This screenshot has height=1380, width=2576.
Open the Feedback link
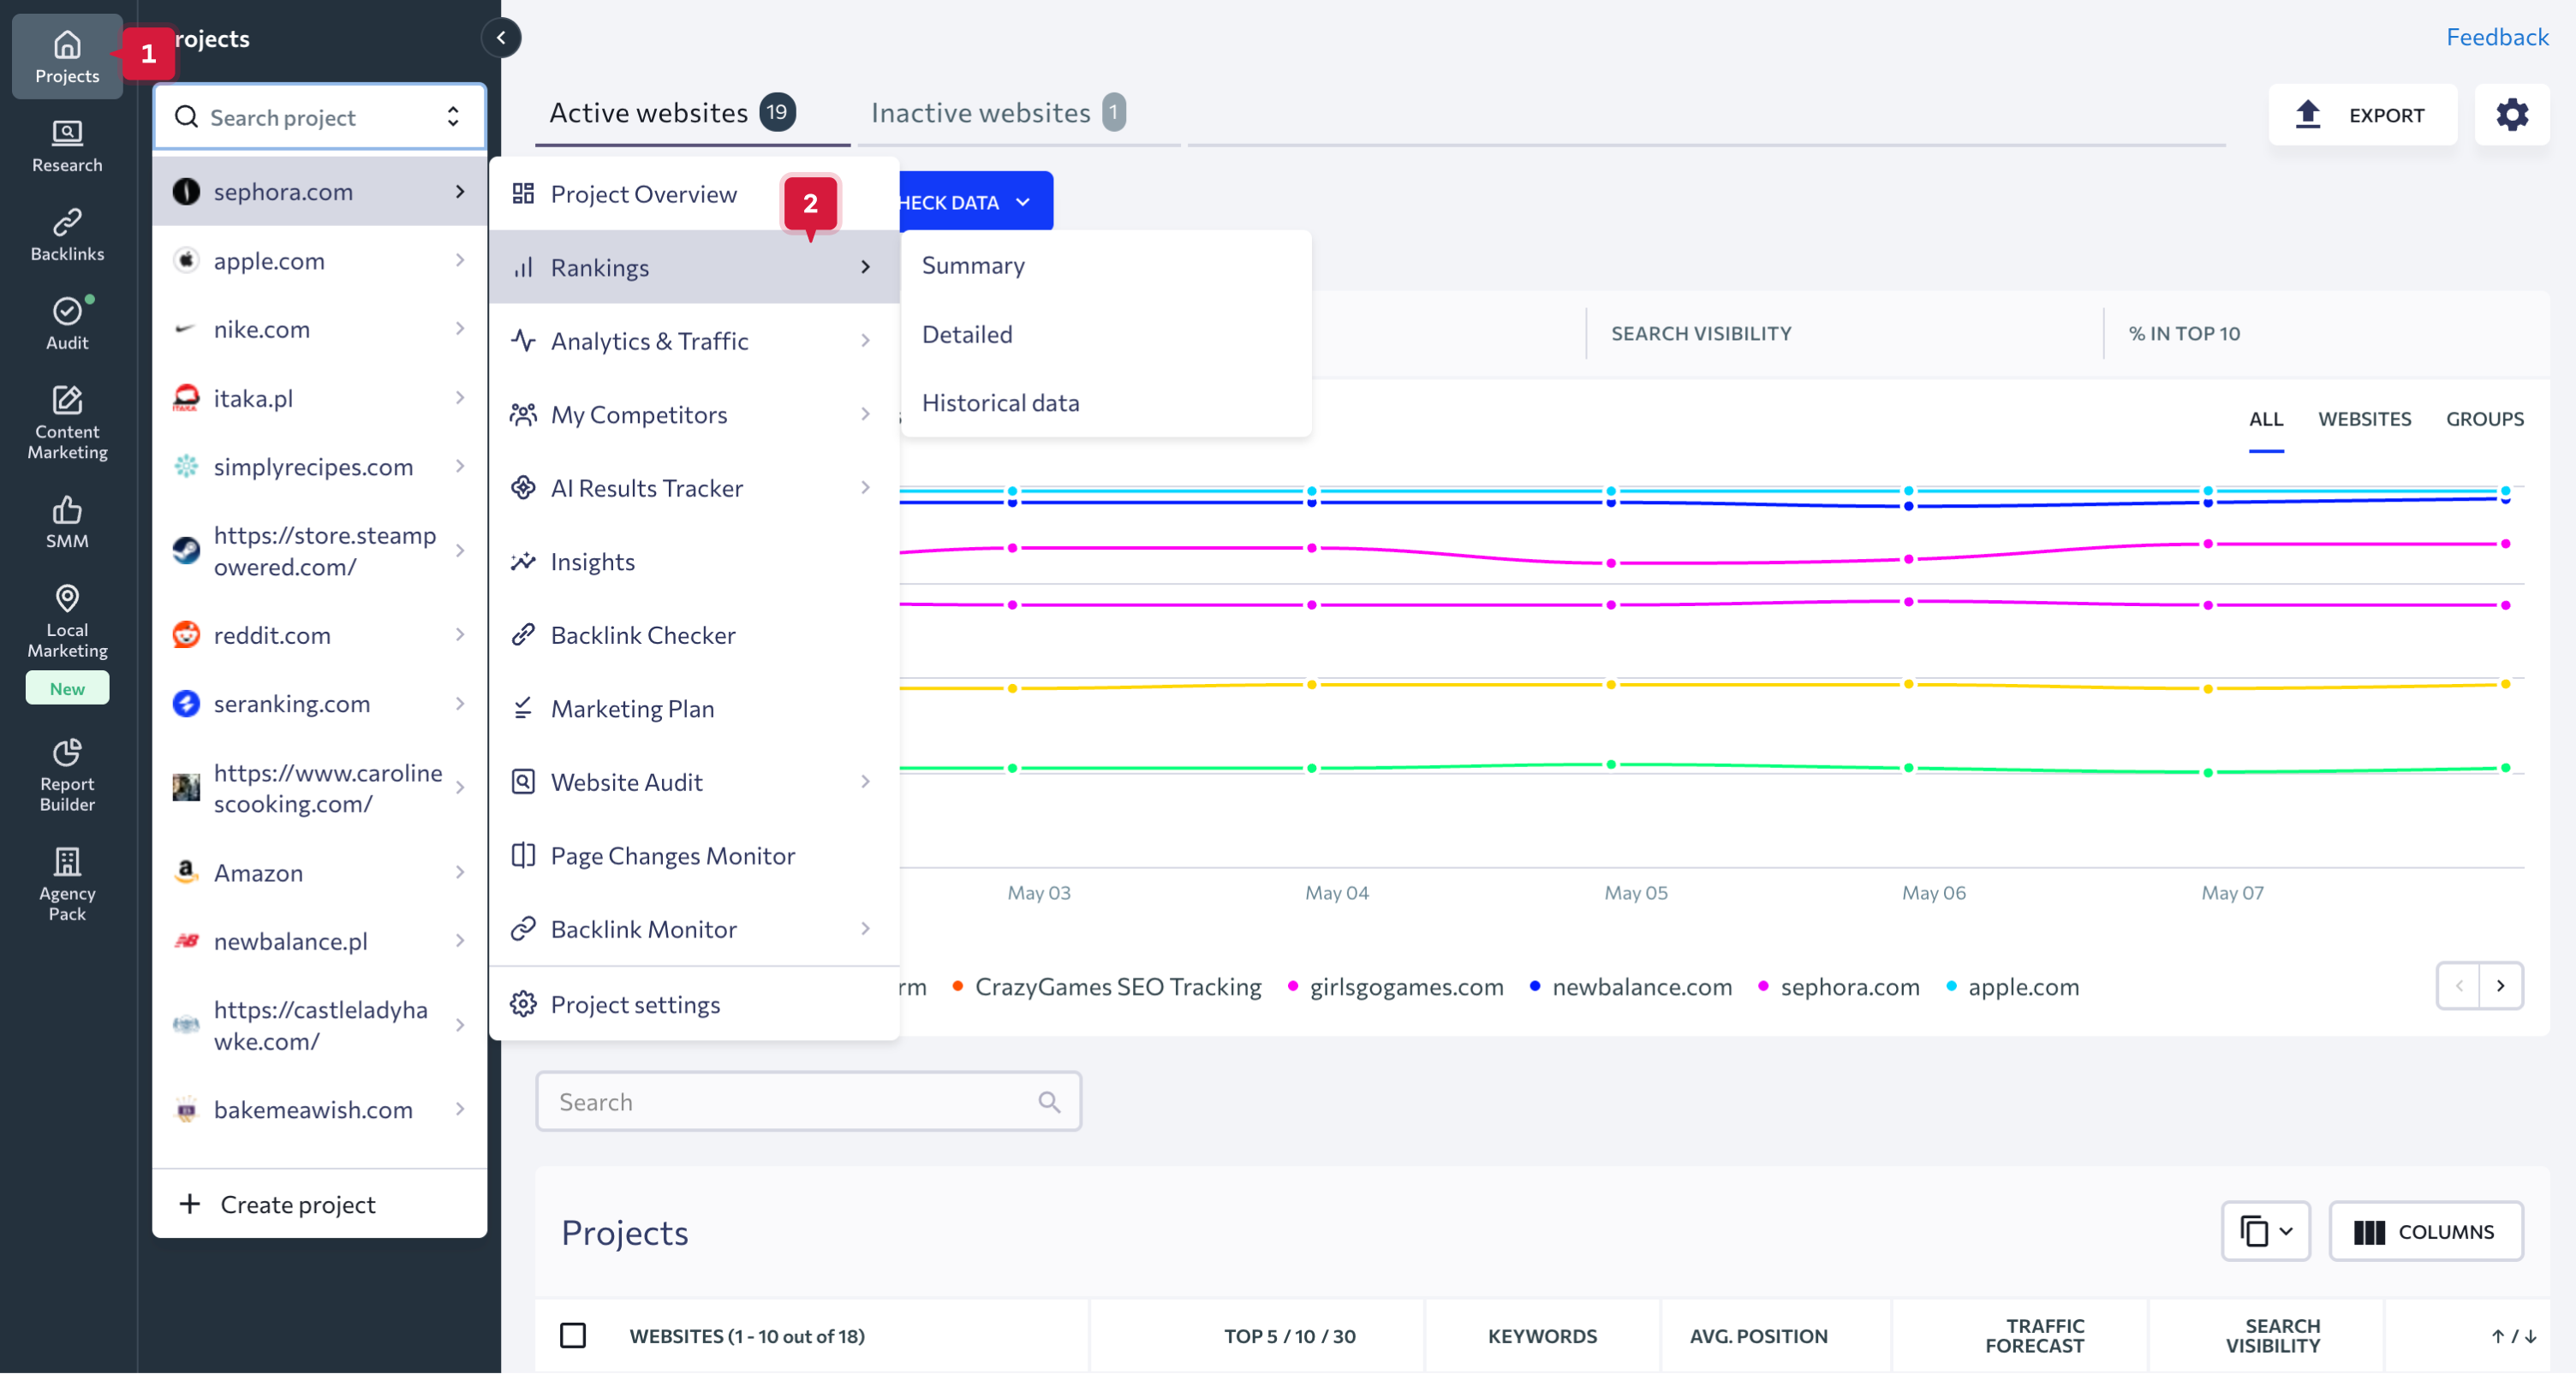[x=2496, y=37]
